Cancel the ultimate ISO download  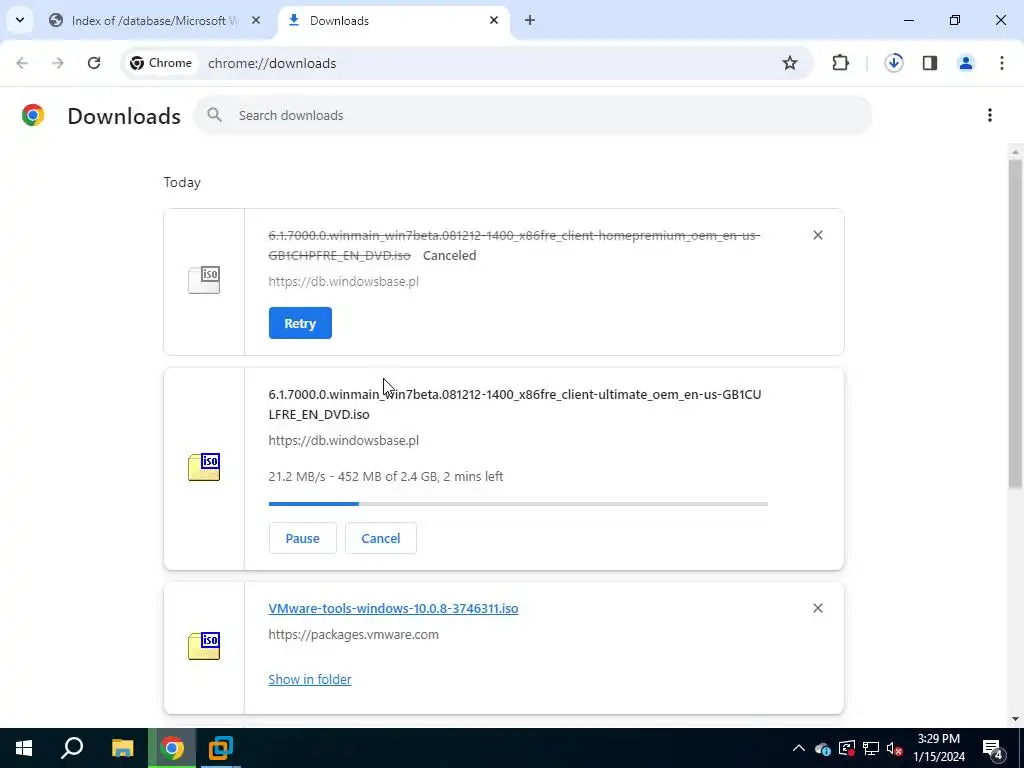(x=381, y=538)
